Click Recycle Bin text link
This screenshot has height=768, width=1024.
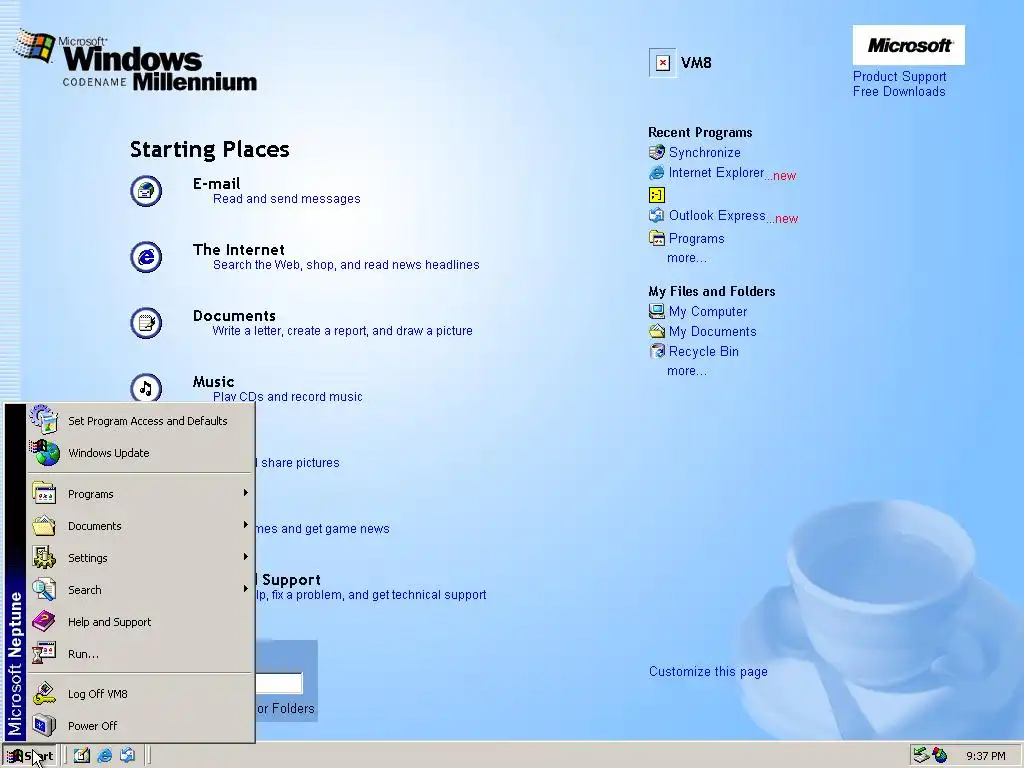703,351
